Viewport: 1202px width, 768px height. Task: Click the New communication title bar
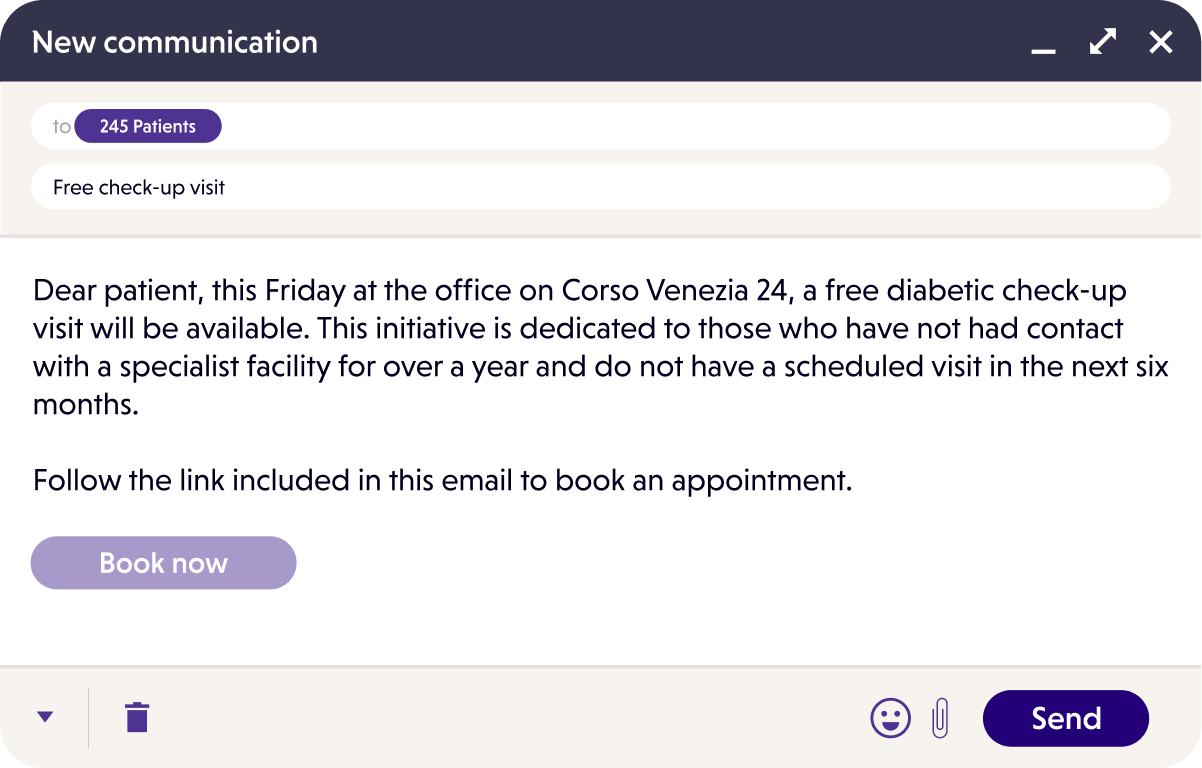[175, 41]
